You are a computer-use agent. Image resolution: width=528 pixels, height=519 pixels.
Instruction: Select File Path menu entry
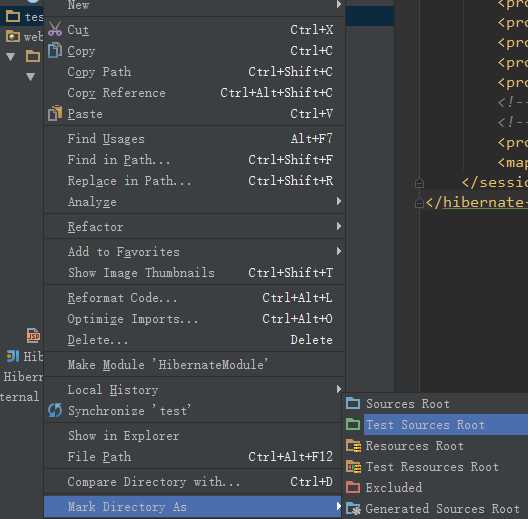click(194, 456)
